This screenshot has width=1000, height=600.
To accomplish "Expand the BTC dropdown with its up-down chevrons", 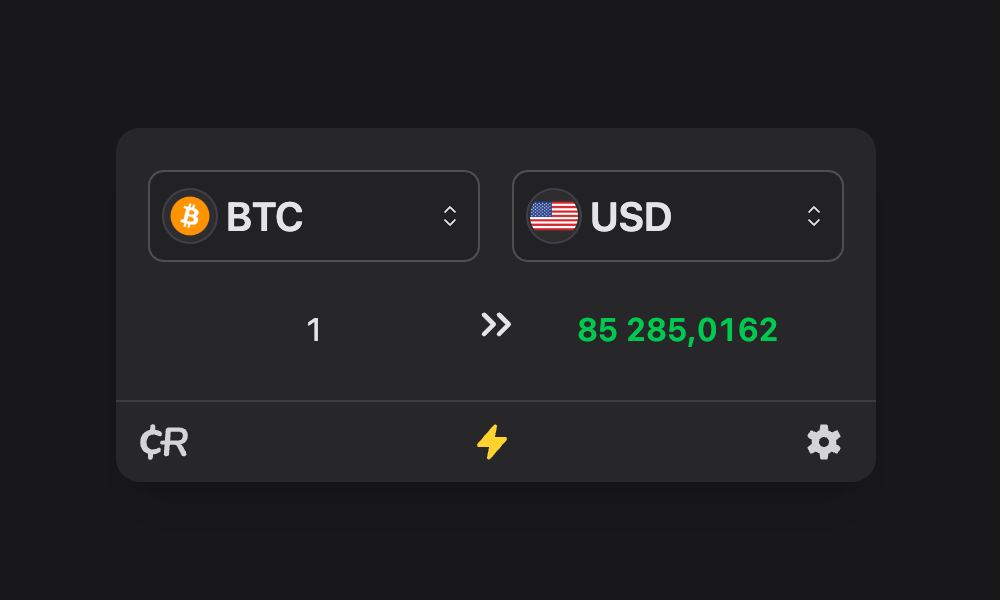I will [x=450, y=216].
